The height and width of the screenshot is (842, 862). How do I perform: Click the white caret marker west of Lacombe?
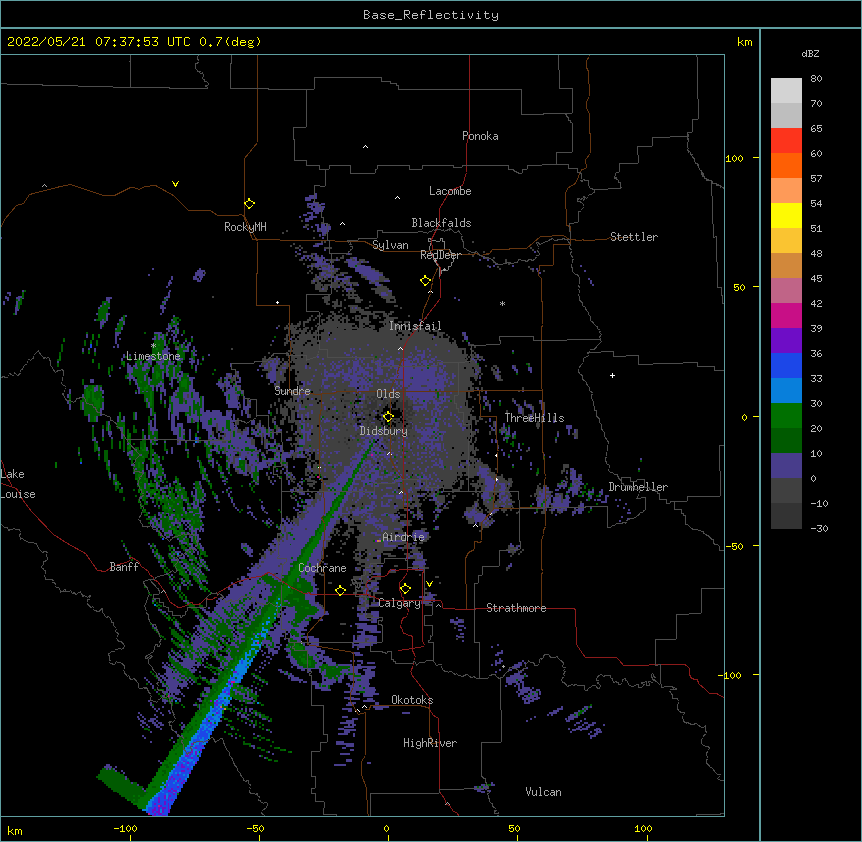397,198
